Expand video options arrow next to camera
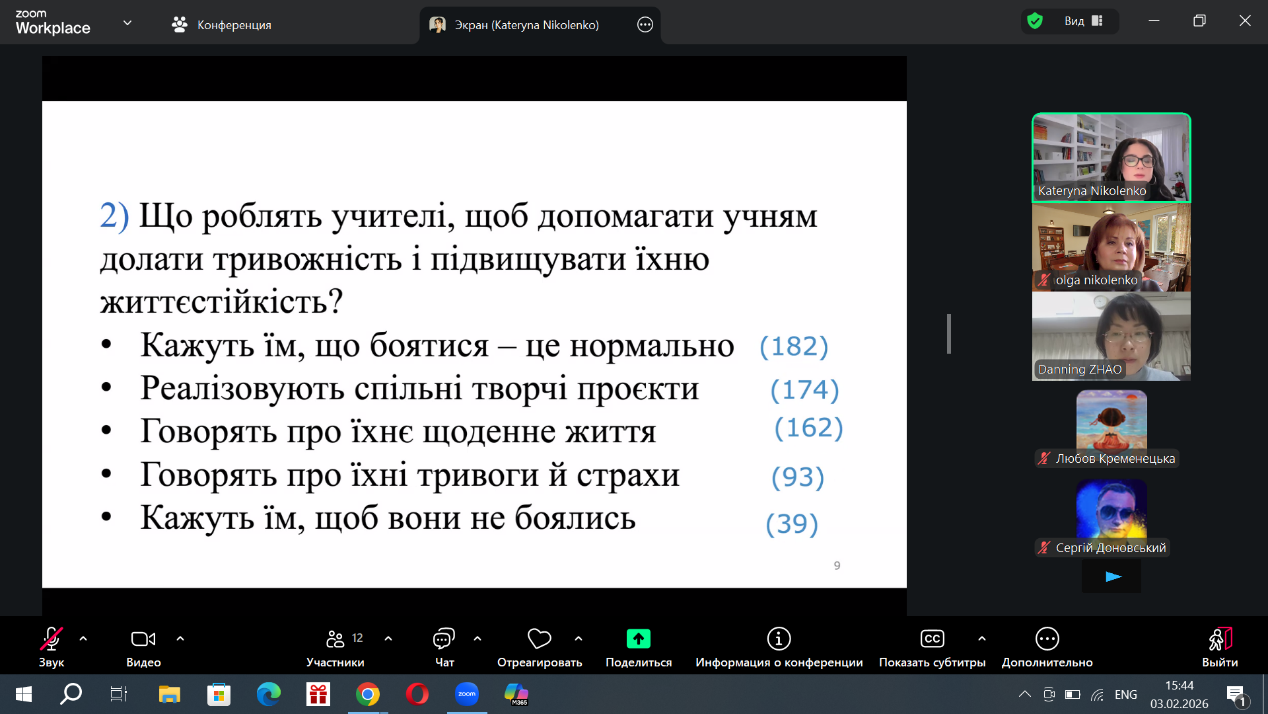The width and height of the screenshot is (1268, 714). (180, 638)
